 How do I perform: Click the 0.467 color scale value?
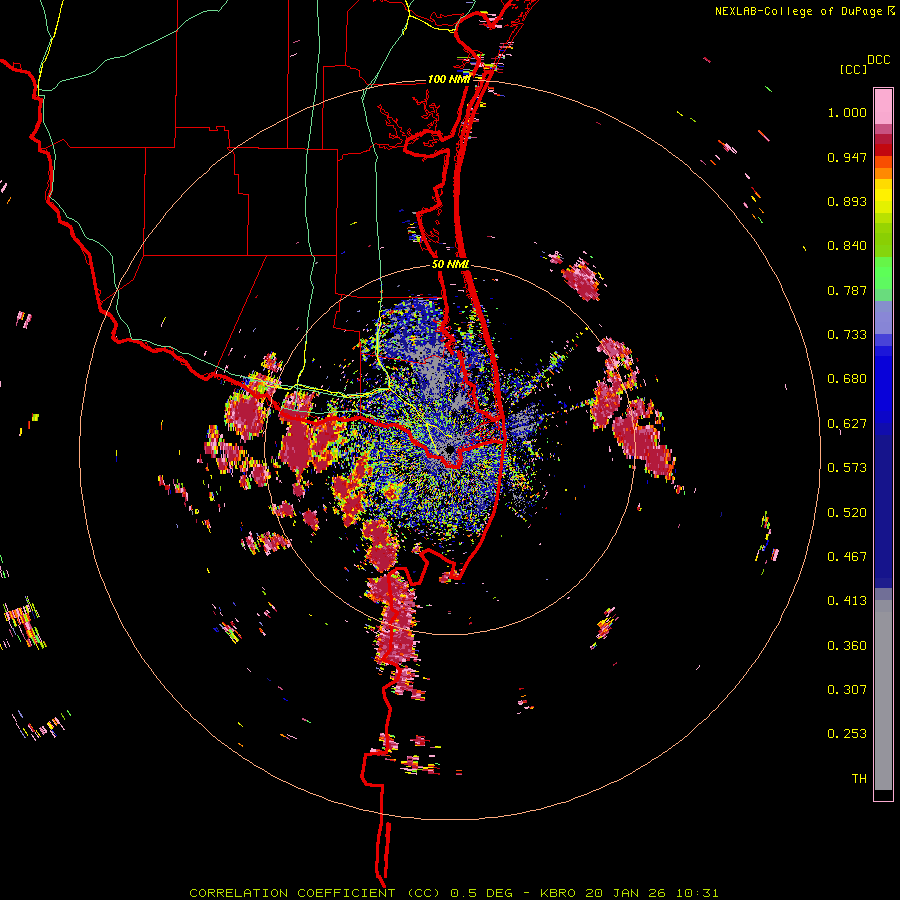[847, 557]
